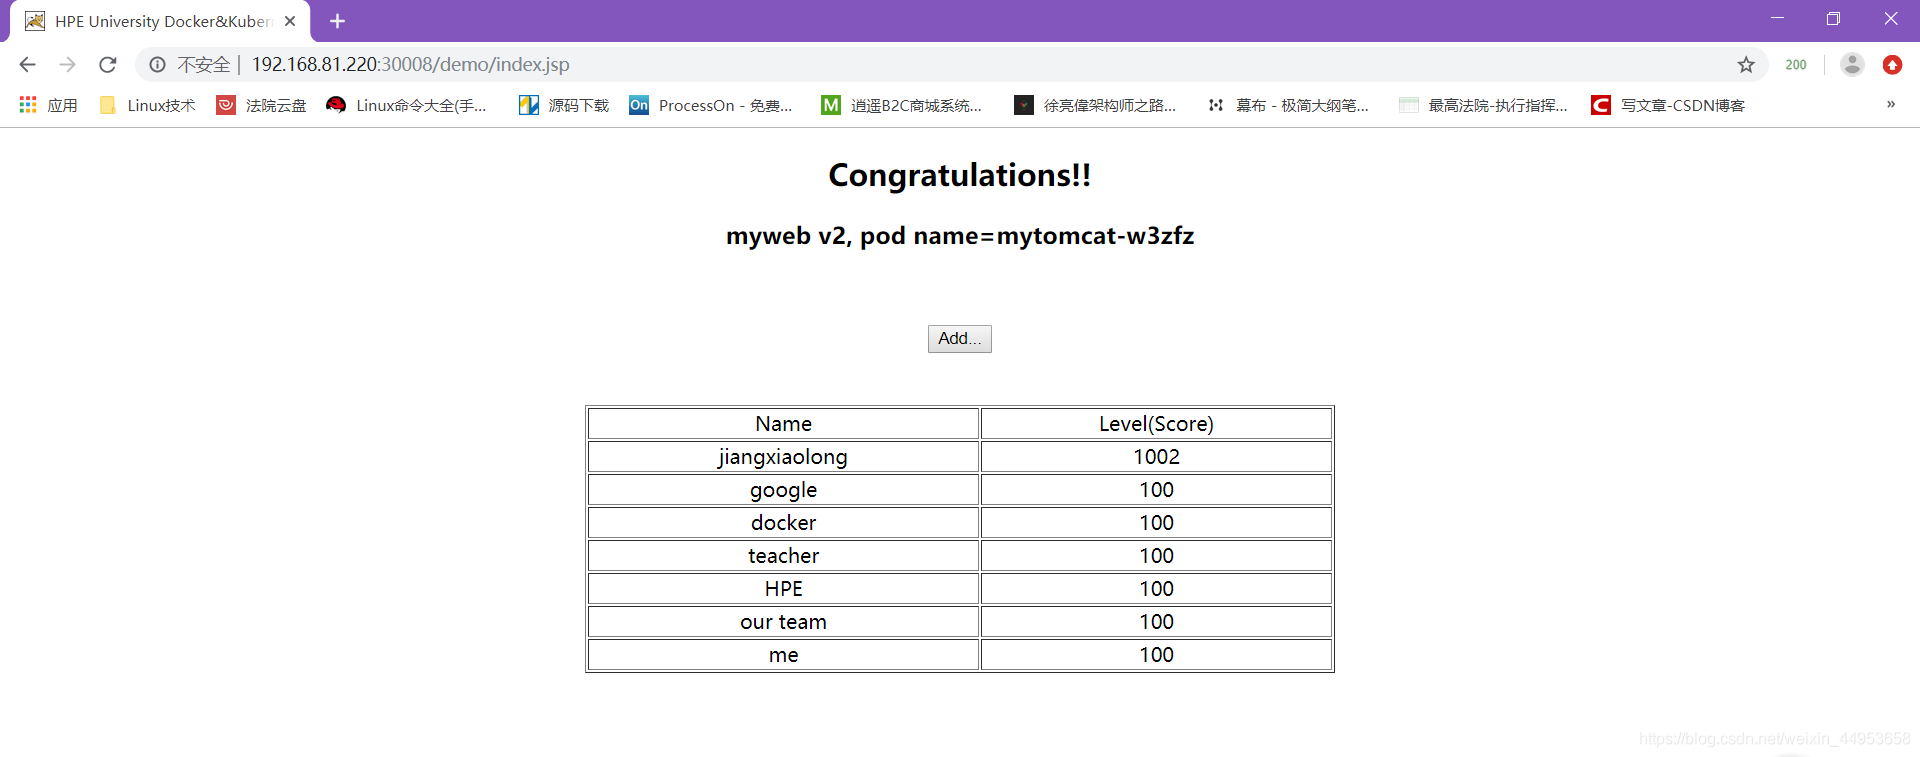Click the HPE name cell
The width and height of the screenshot is (1920, 757).
coord(784,589)
